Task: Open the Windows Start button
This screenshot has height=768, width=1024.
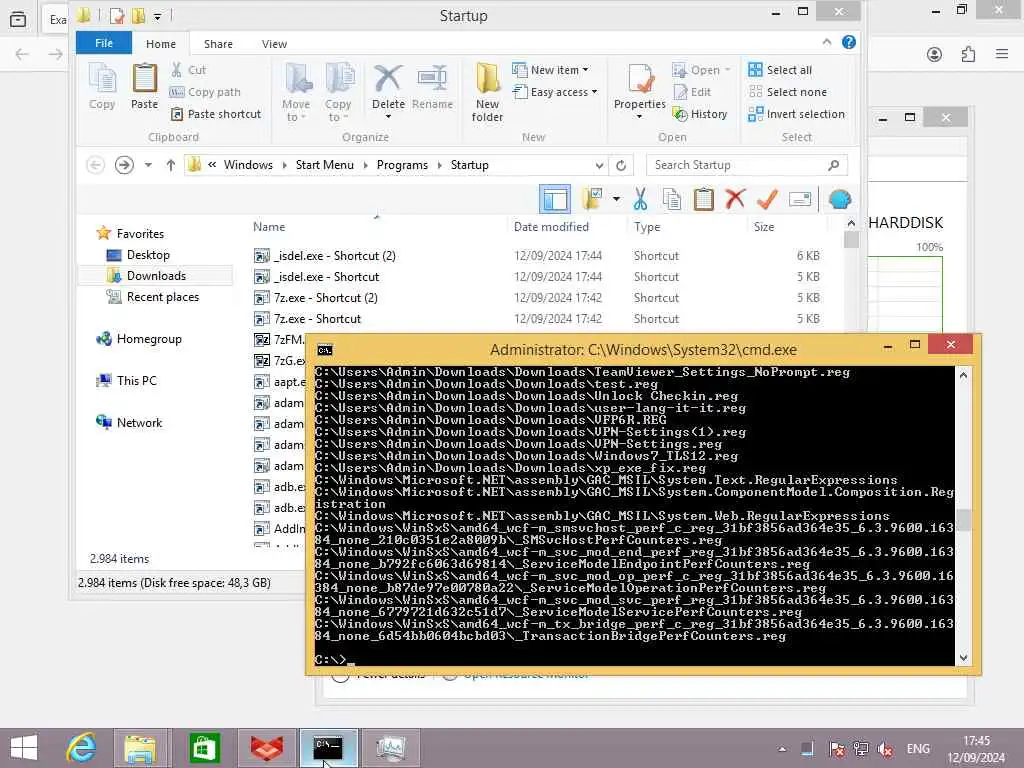Action: 24,748
